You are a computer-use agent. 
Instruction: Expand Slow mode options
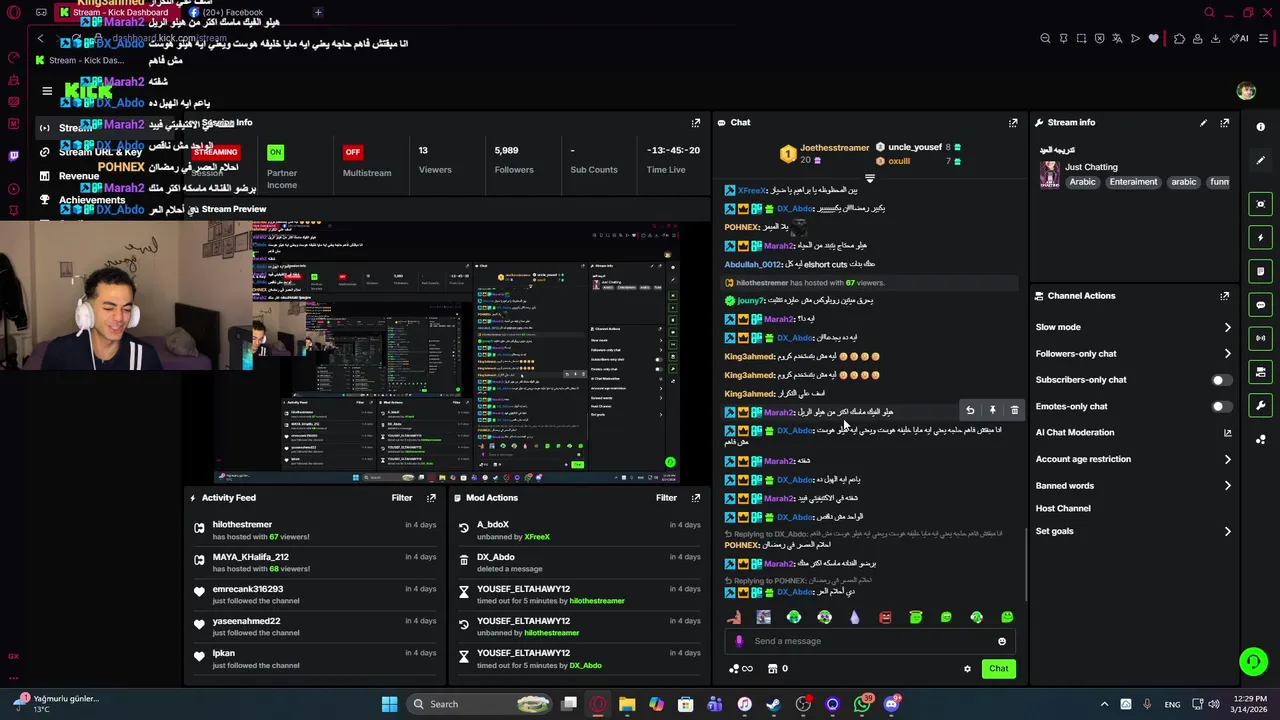(1228, 327)
